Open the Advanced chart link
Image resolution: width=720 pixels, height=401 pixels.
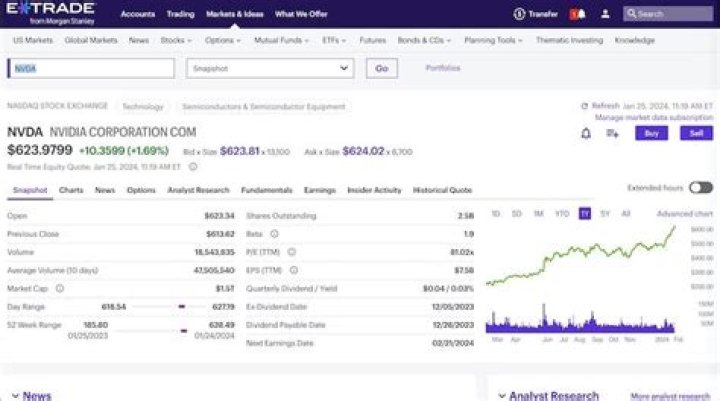coord(684,214)
